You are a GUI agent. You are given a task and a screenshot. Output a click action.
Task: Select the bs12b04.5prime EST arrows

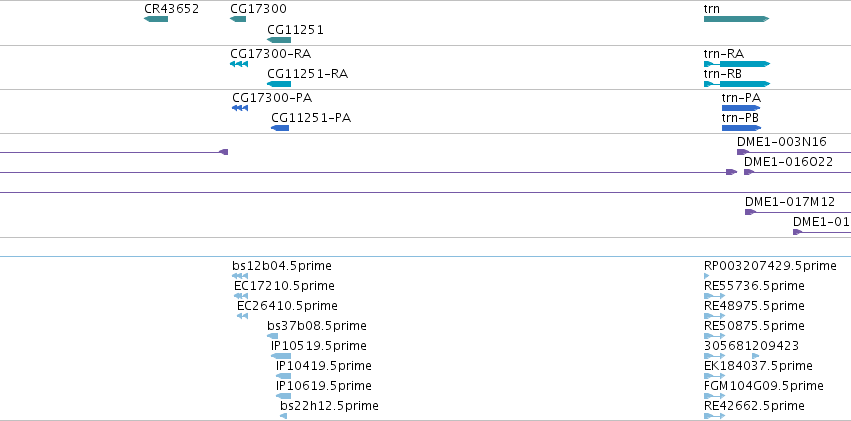(240, 276)
